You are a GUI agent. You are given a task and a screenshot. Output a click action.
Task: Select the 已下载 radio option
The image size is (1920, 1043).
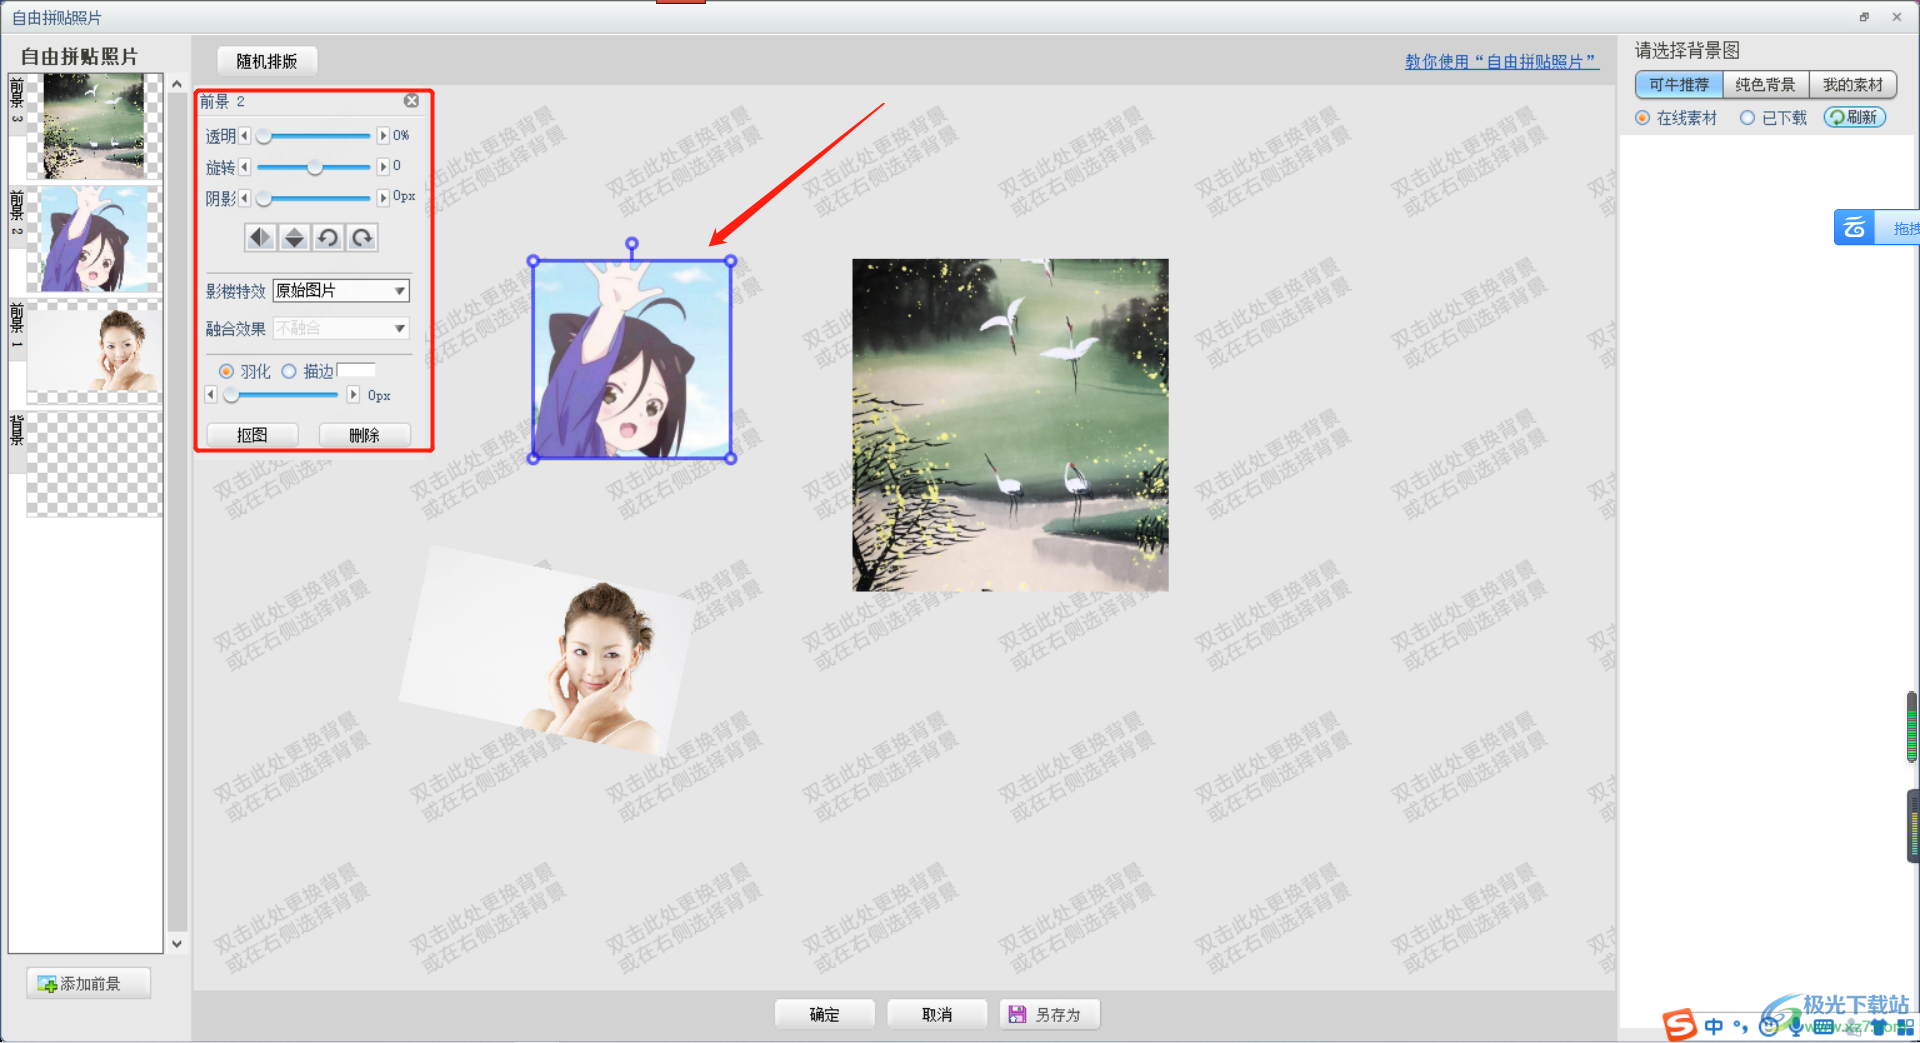click(x=1747, y=118)
